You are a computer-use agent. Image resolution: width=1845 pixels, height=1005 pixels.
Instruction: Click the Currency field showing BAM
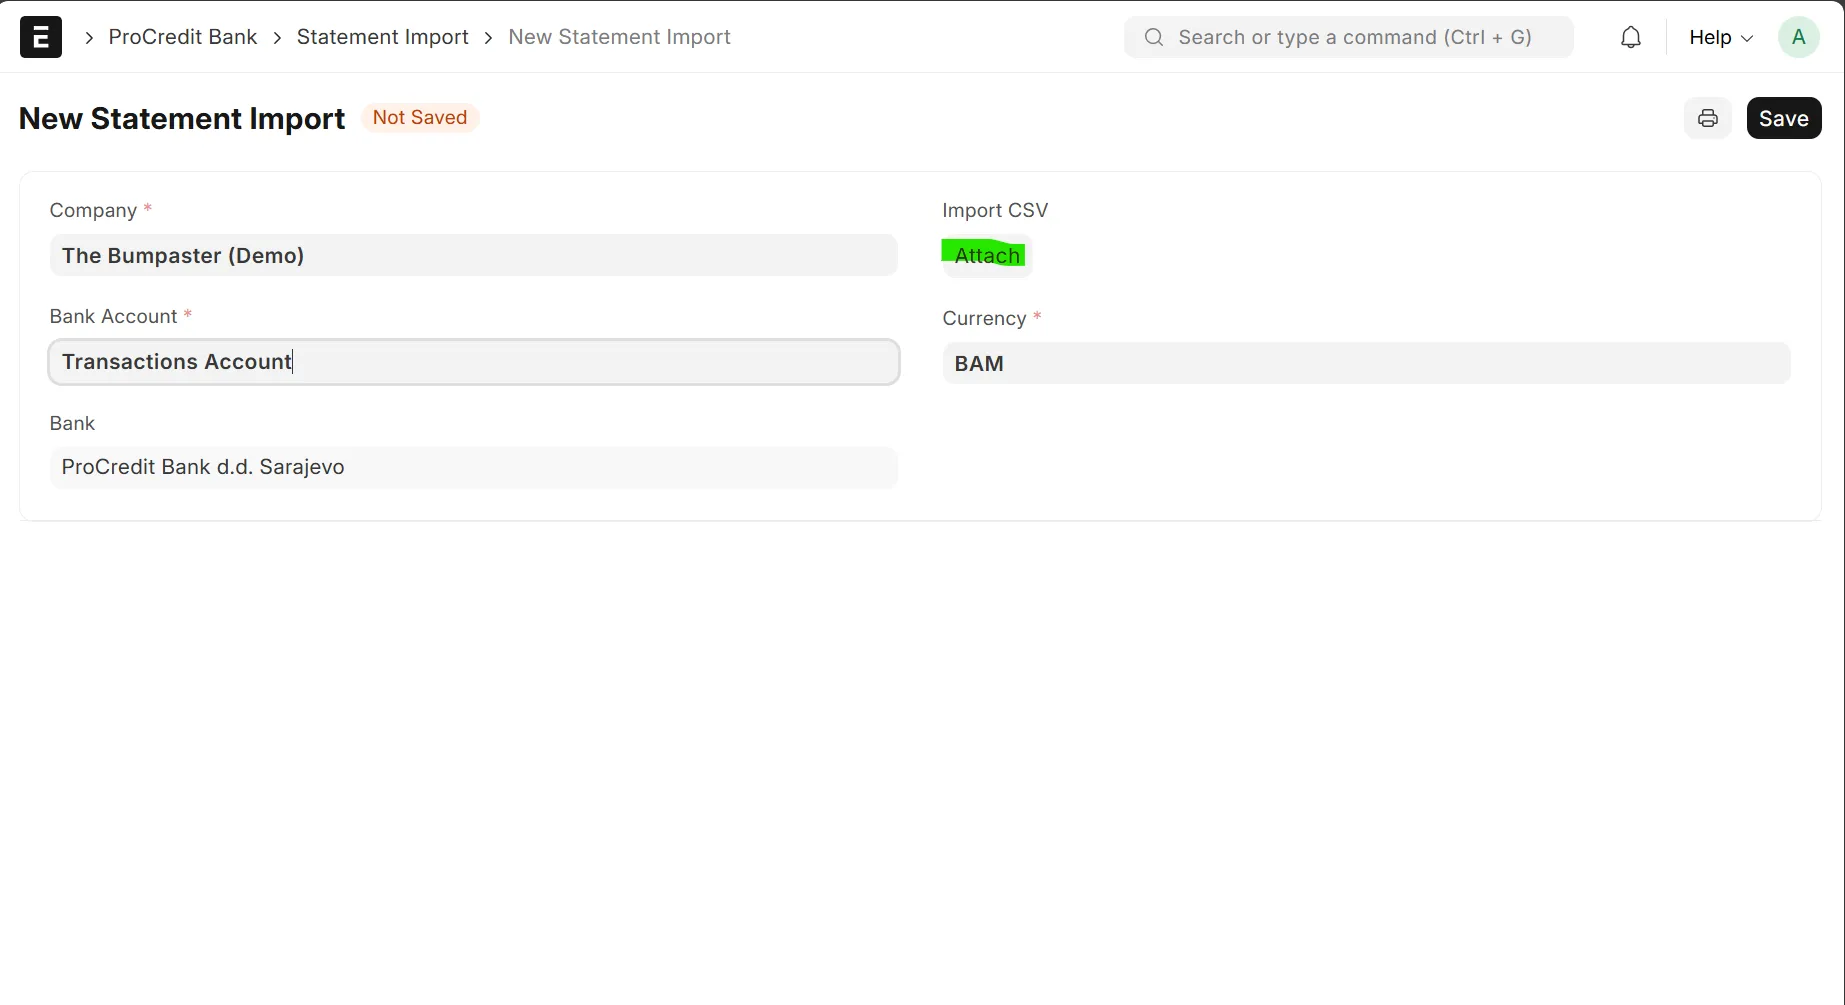point(1366,363)
